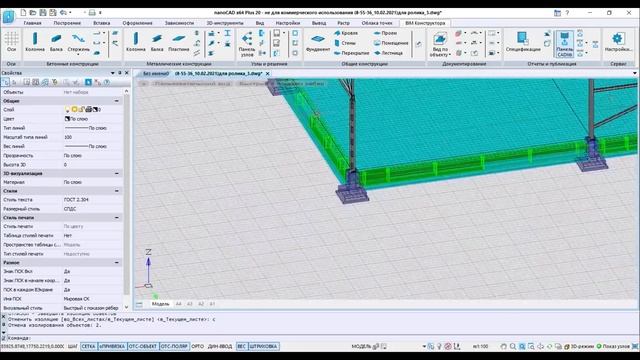
Task: Toggle ВЕС lineweight display
Action: coord(242,347)
